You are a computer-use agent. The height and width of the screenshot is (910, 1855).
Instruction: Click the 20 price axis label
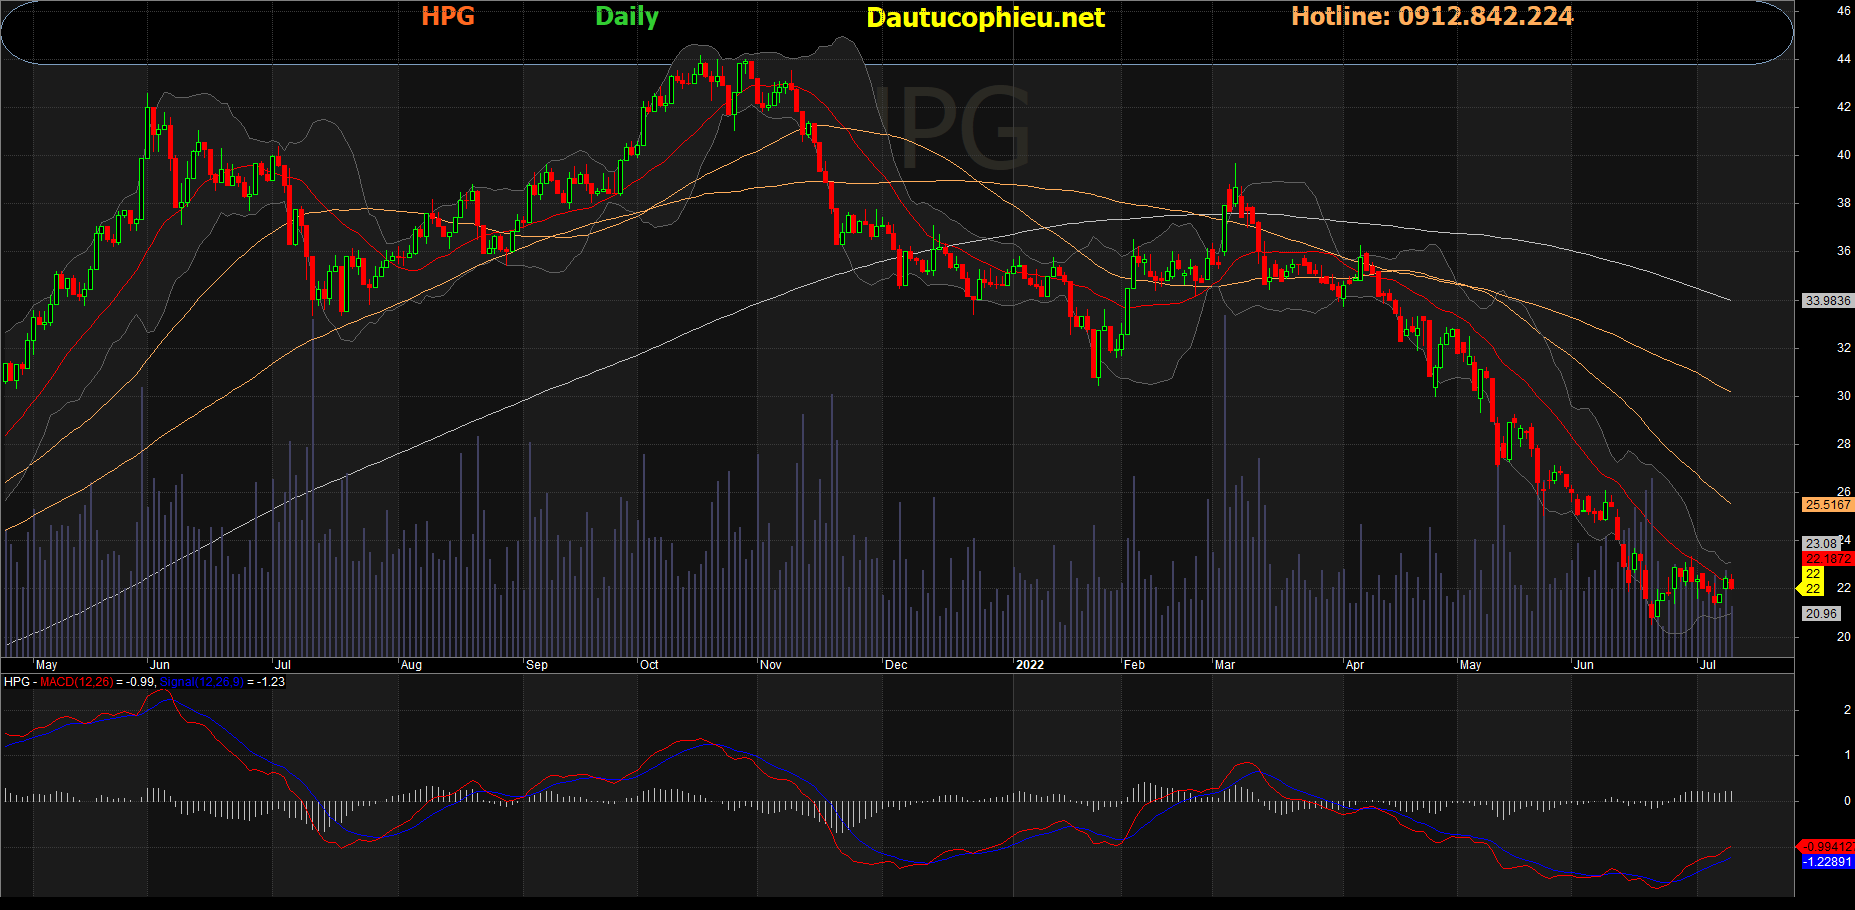coord(1843,637)
